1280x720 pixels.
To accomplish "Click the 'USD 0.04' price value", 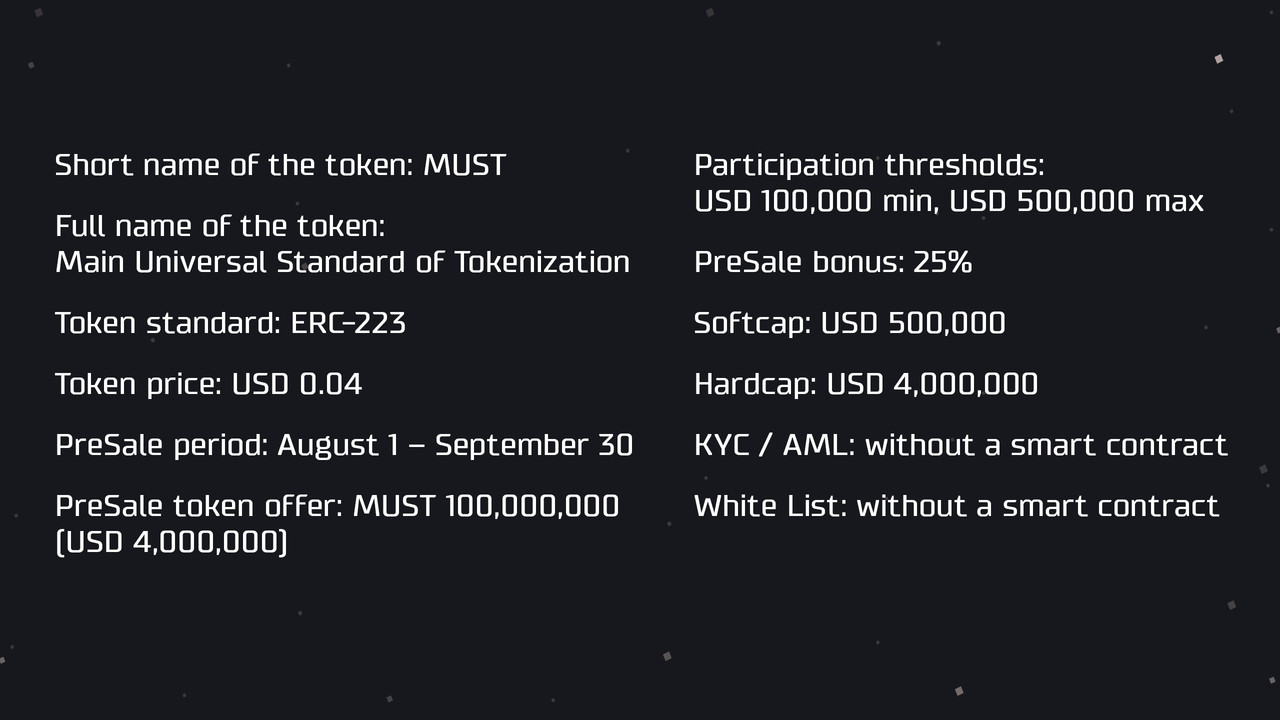I will (x=297, y=384).
